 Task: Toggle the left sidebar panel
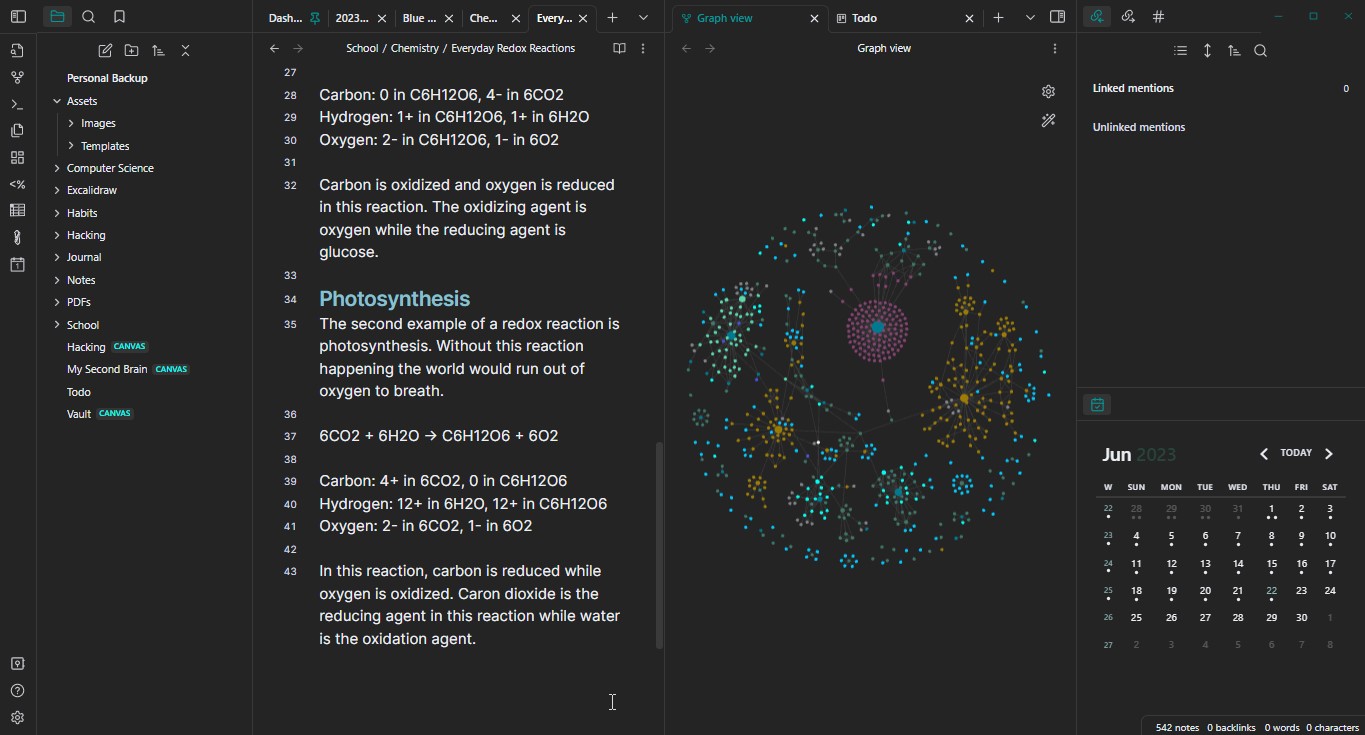[x=18, y=17]
